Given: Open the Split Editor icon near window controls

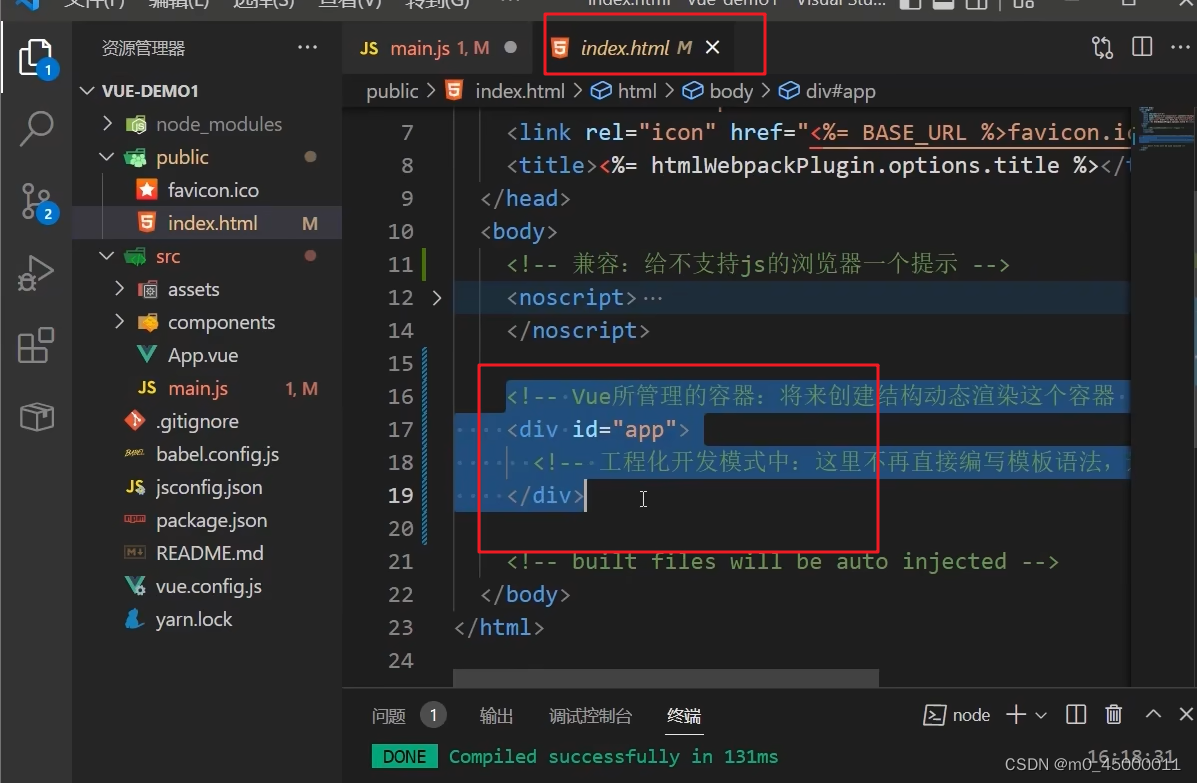Looking at the screenshot, I should pos(1141,46).
